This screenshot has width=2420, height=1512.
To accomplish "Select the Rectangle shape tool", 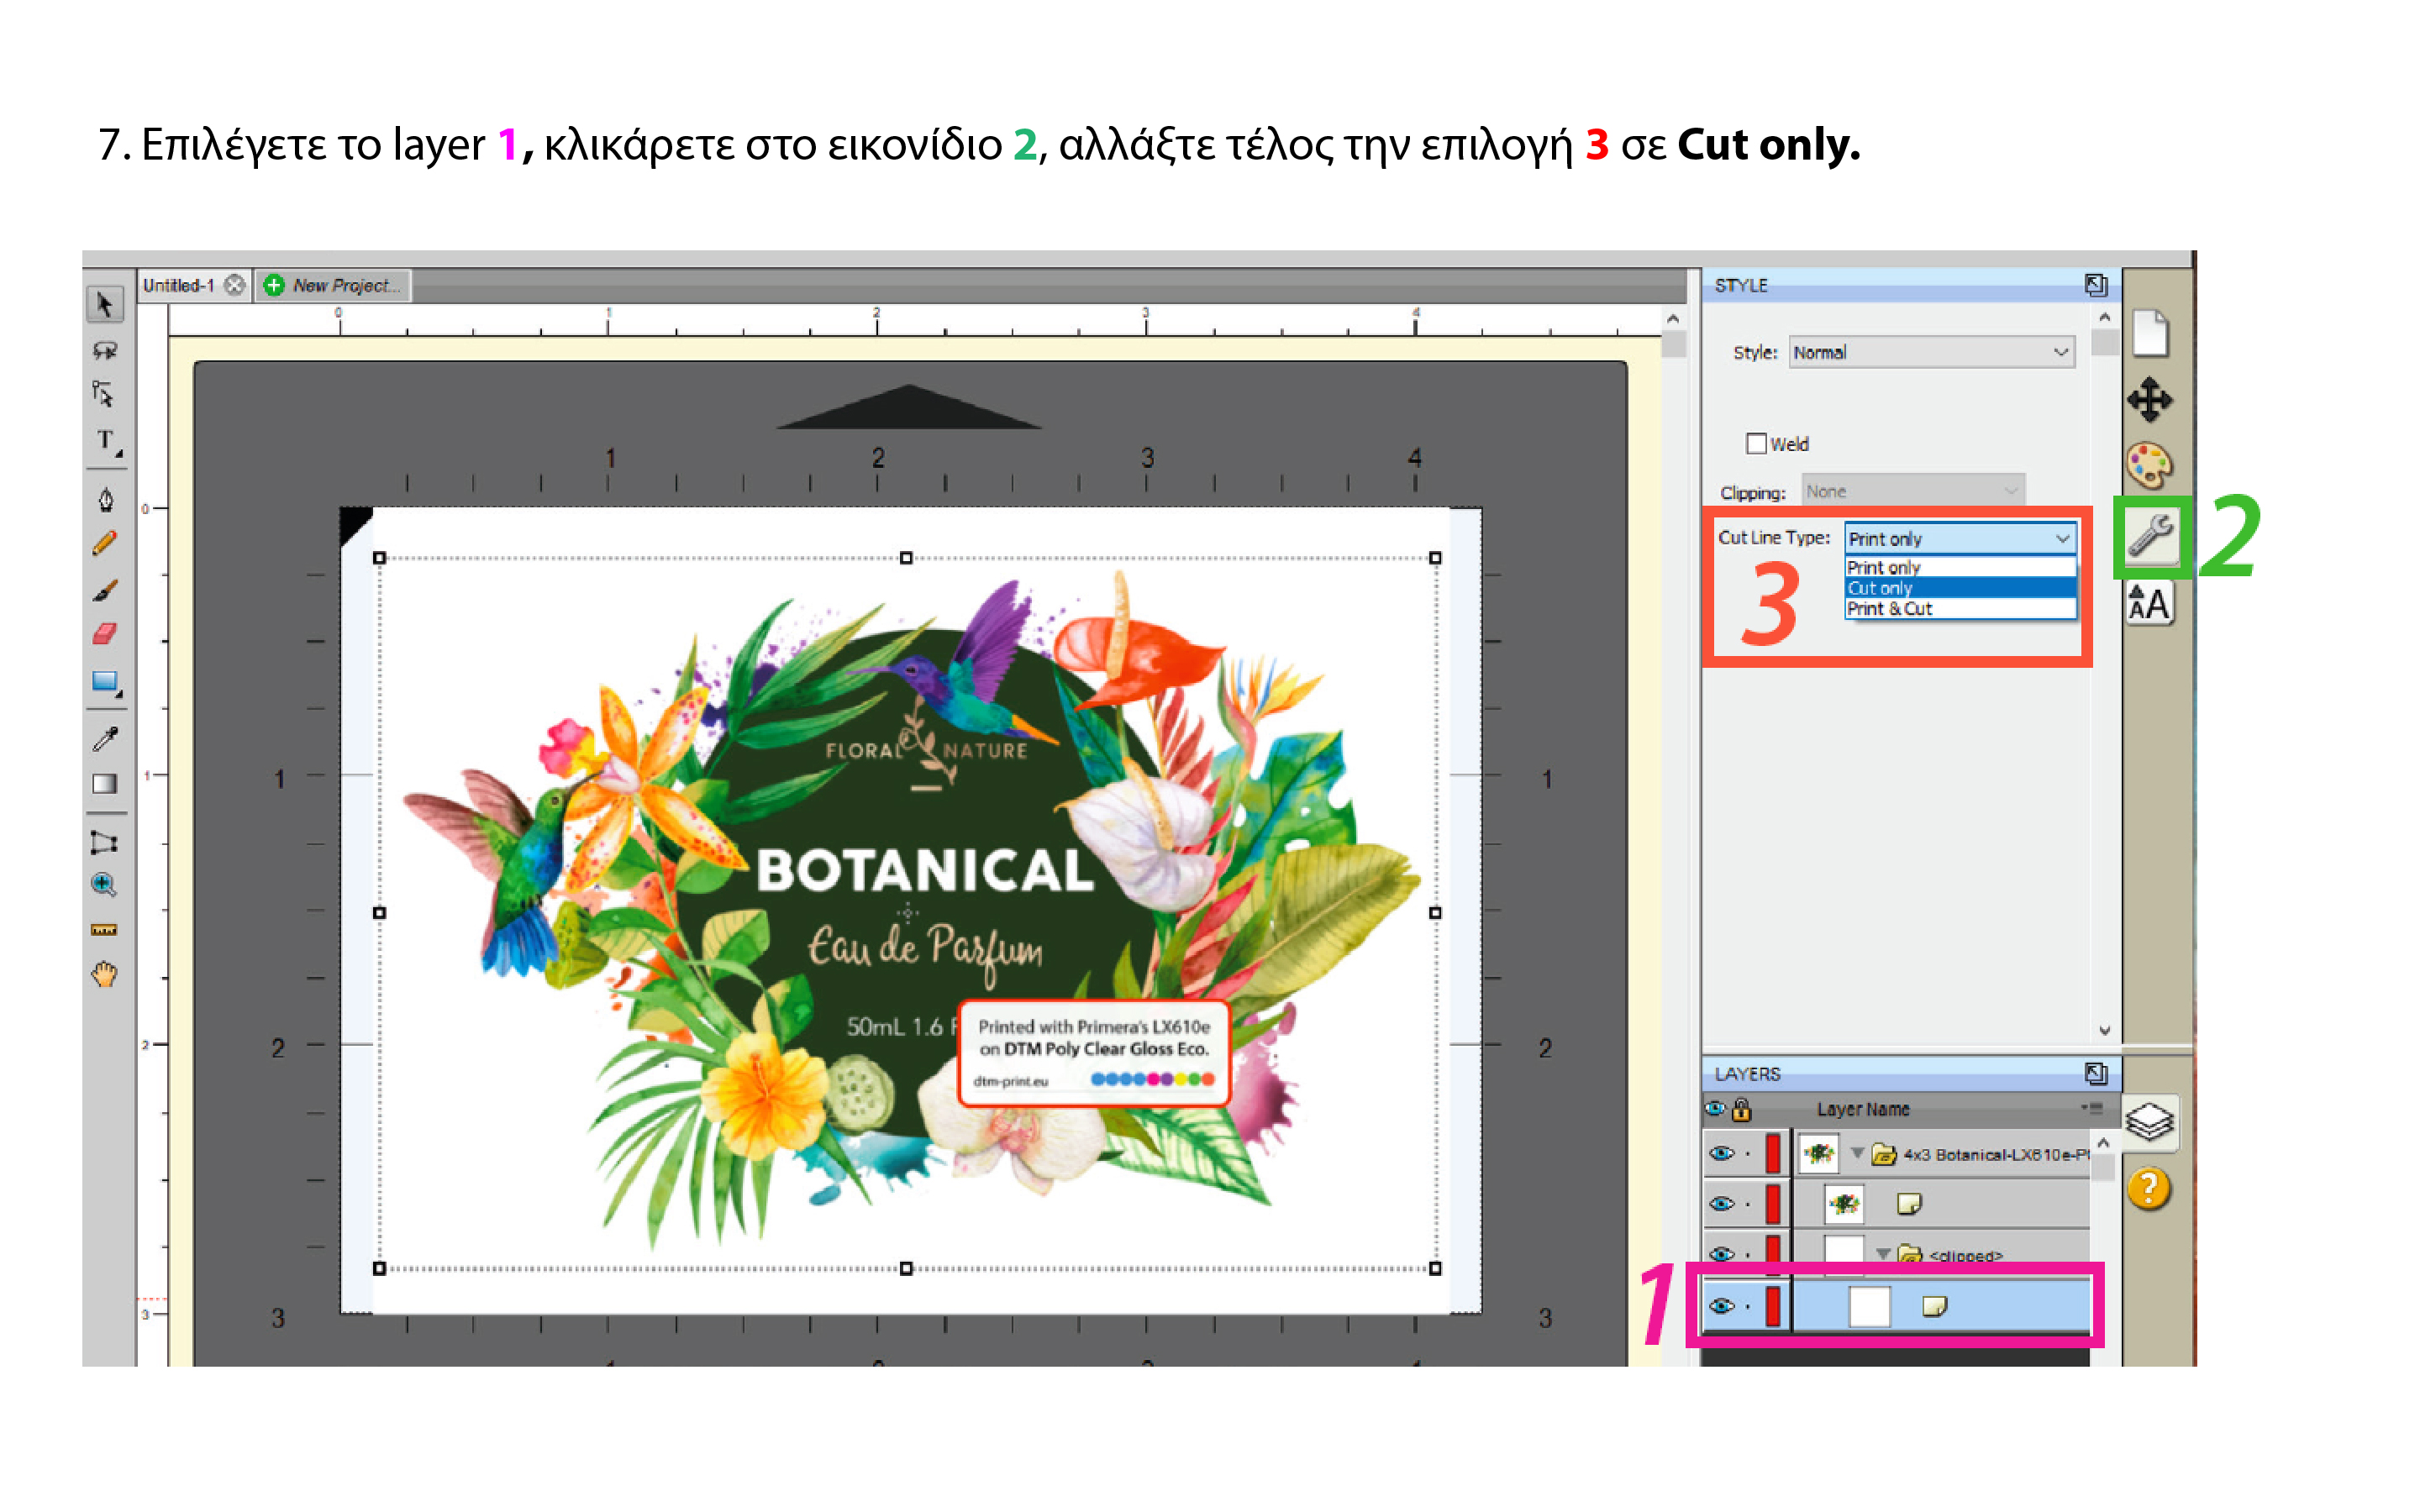I will pos(104,682).
